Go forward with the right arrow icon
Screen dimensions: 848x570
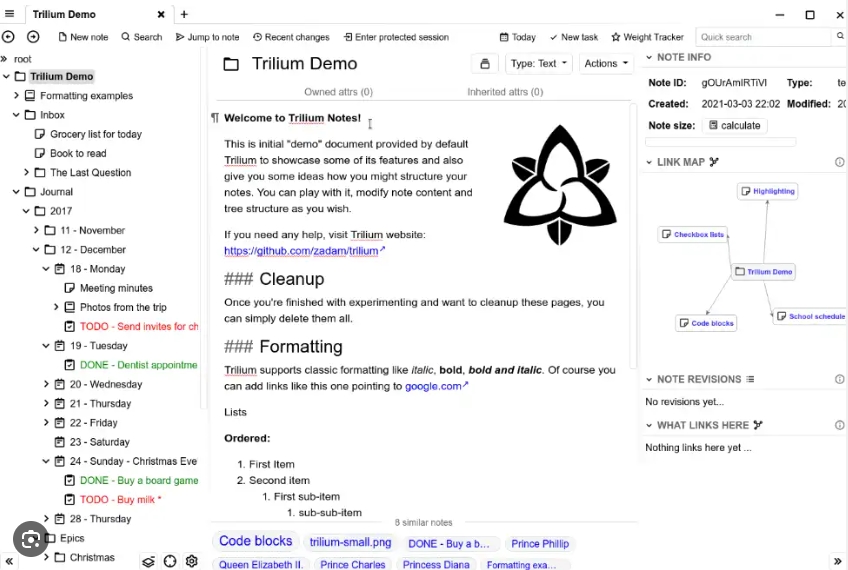(x=33, y=37)
